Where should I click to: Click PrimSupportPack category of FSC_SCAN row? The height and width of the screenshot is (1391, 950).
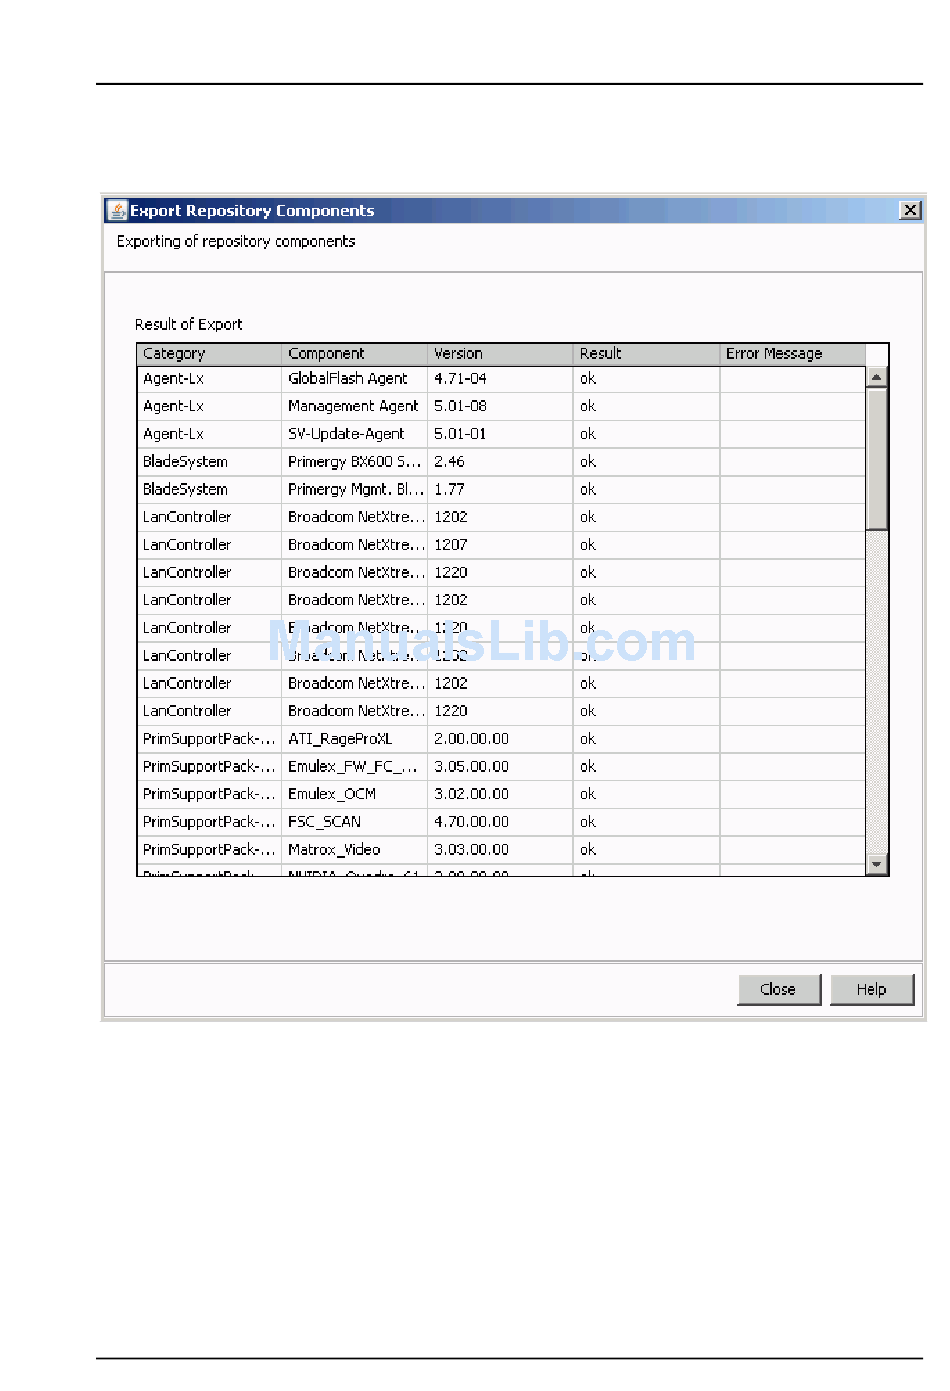click(209, 822)
